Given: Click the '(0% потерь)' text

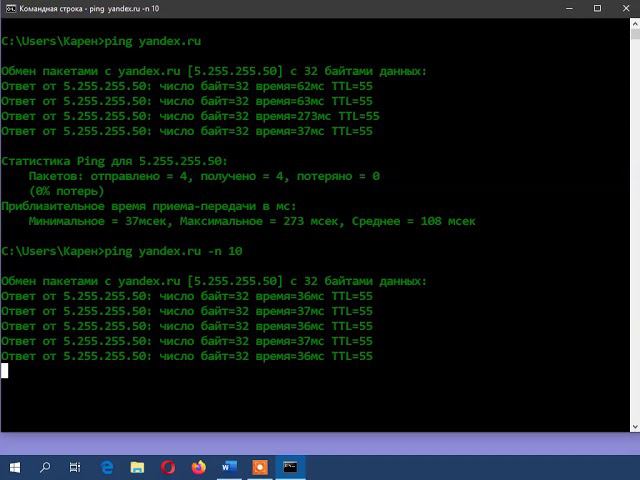Looking at the screenshot, I should [x=67, y=191].
